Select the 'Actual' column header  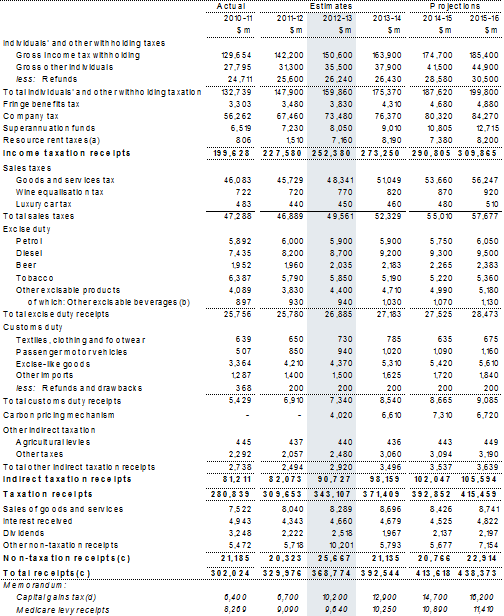coord(231,6)
